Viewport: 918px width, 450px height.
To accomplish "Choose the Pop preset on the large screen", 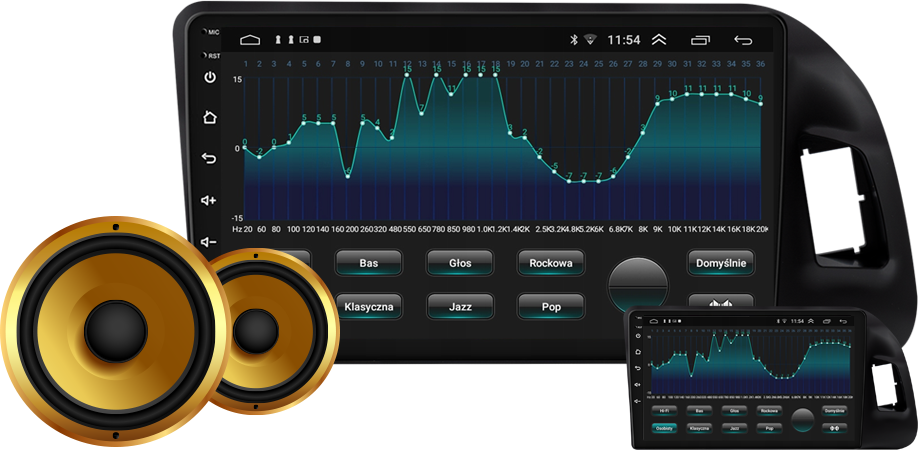I will pyautogui.click(x=550, y=306).
